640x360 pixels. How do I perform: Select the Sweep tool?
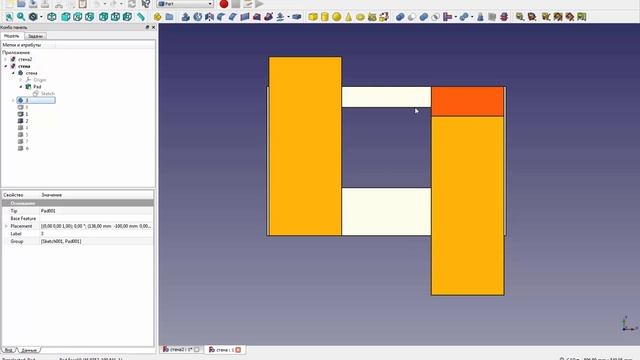coord(269,17)
